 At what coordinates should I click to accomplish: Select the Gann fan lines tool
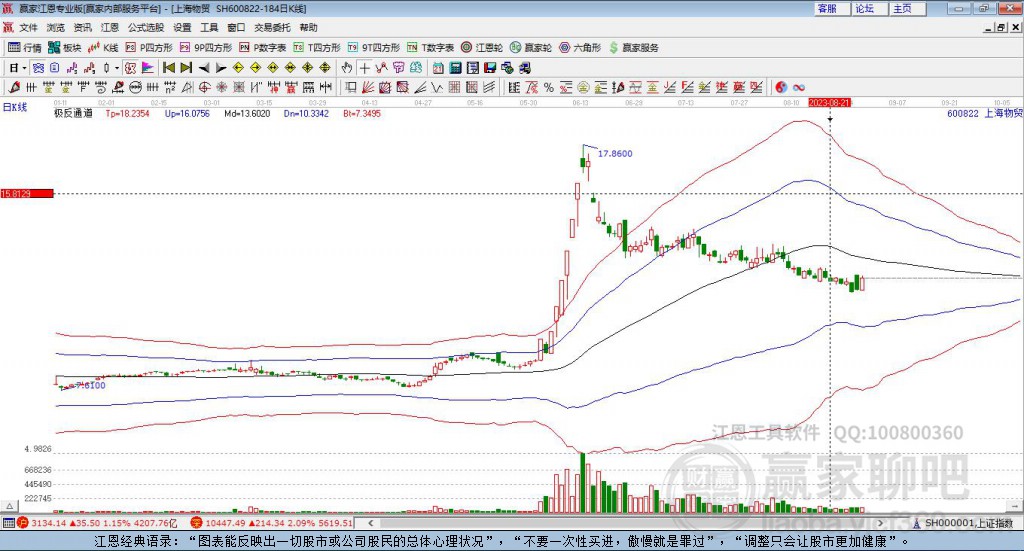(x=367, y=87)
